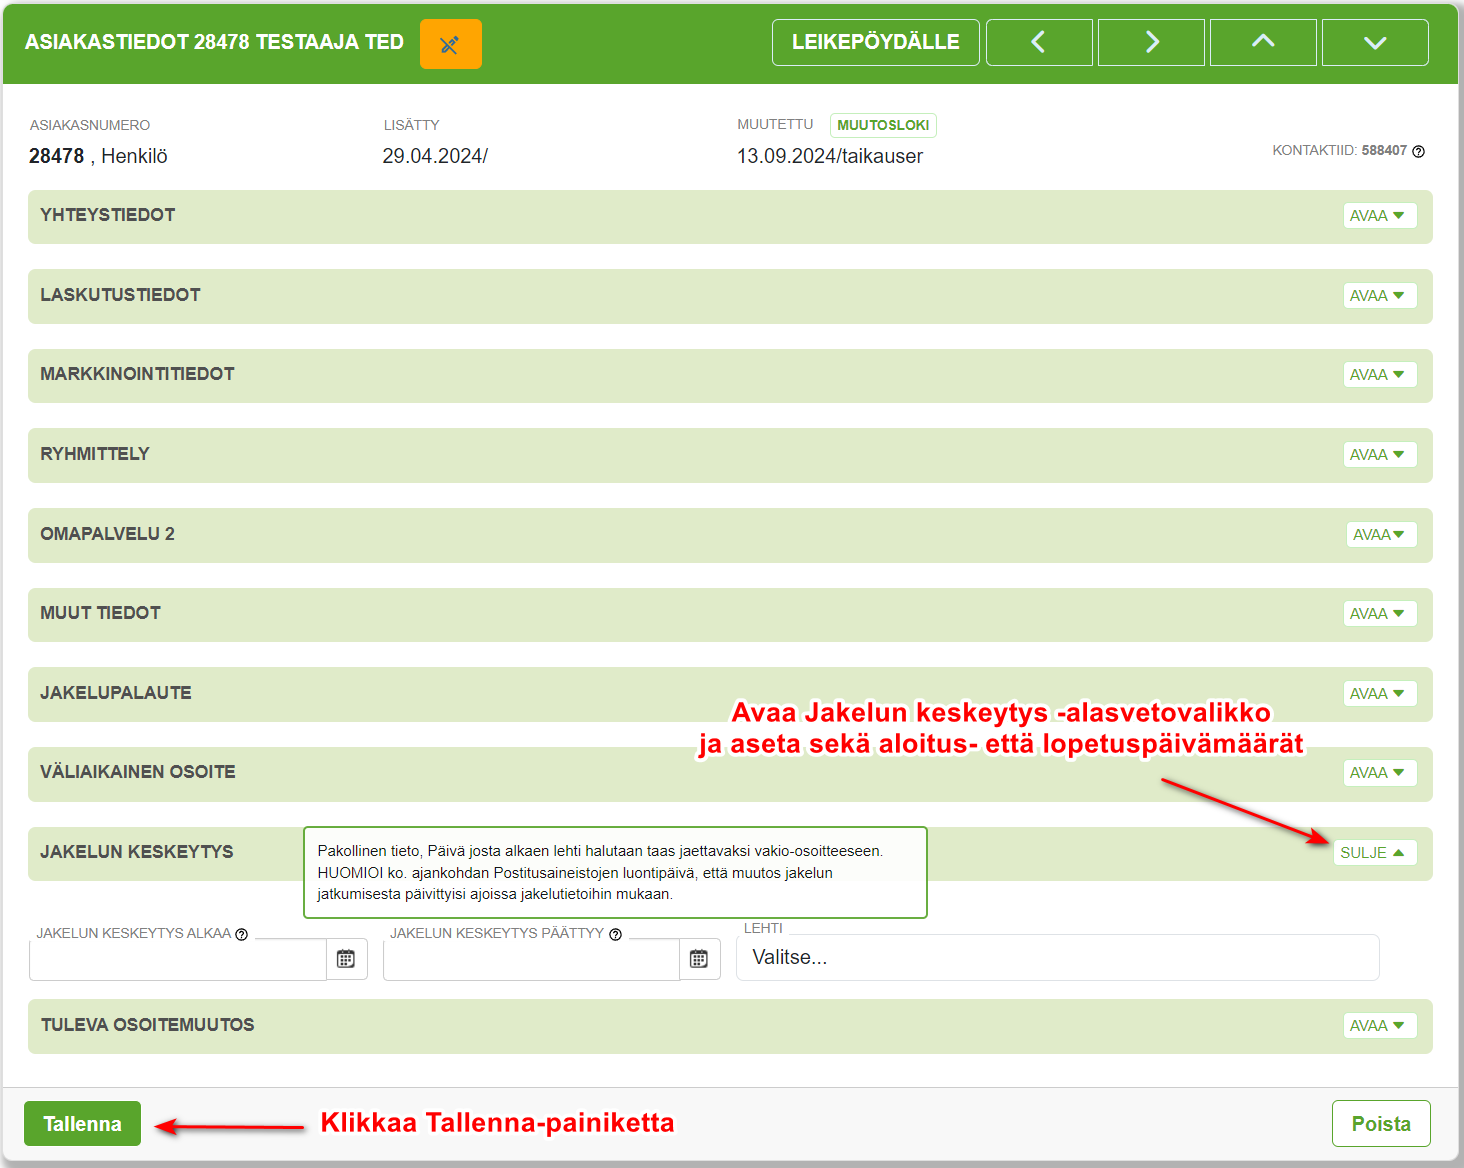Click the down chevron button in header
The width and height of the screenshot is (1464, 1168).
(x=1375, y=42)
